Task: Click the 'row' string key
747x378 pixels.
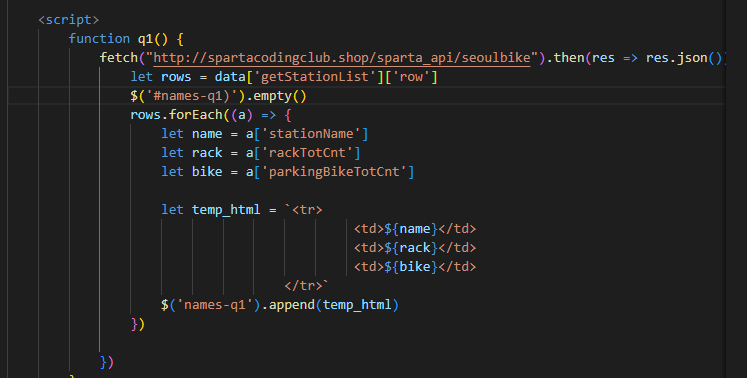Action: point(411,77)
